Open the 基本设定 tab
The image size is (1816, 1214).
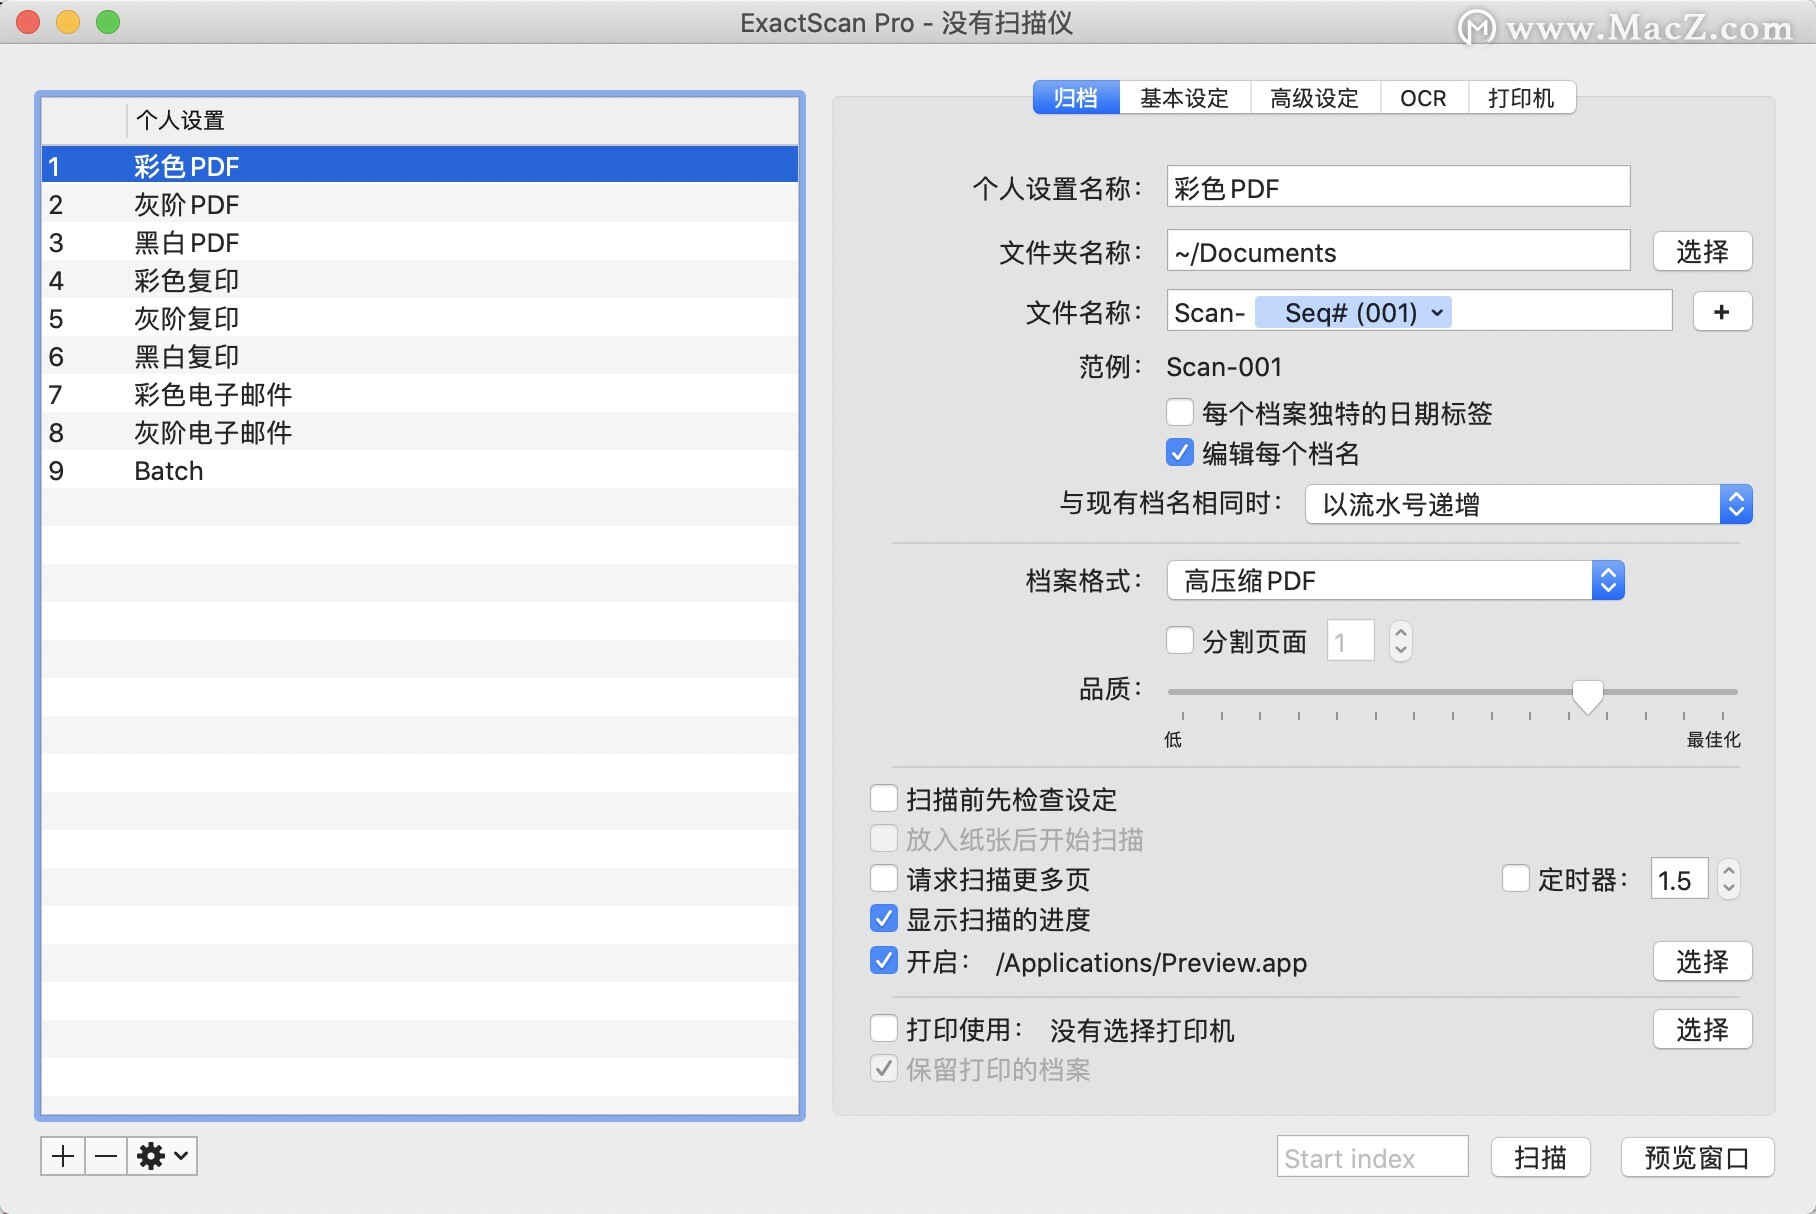pyautogui.click(x=1185, y=98)
